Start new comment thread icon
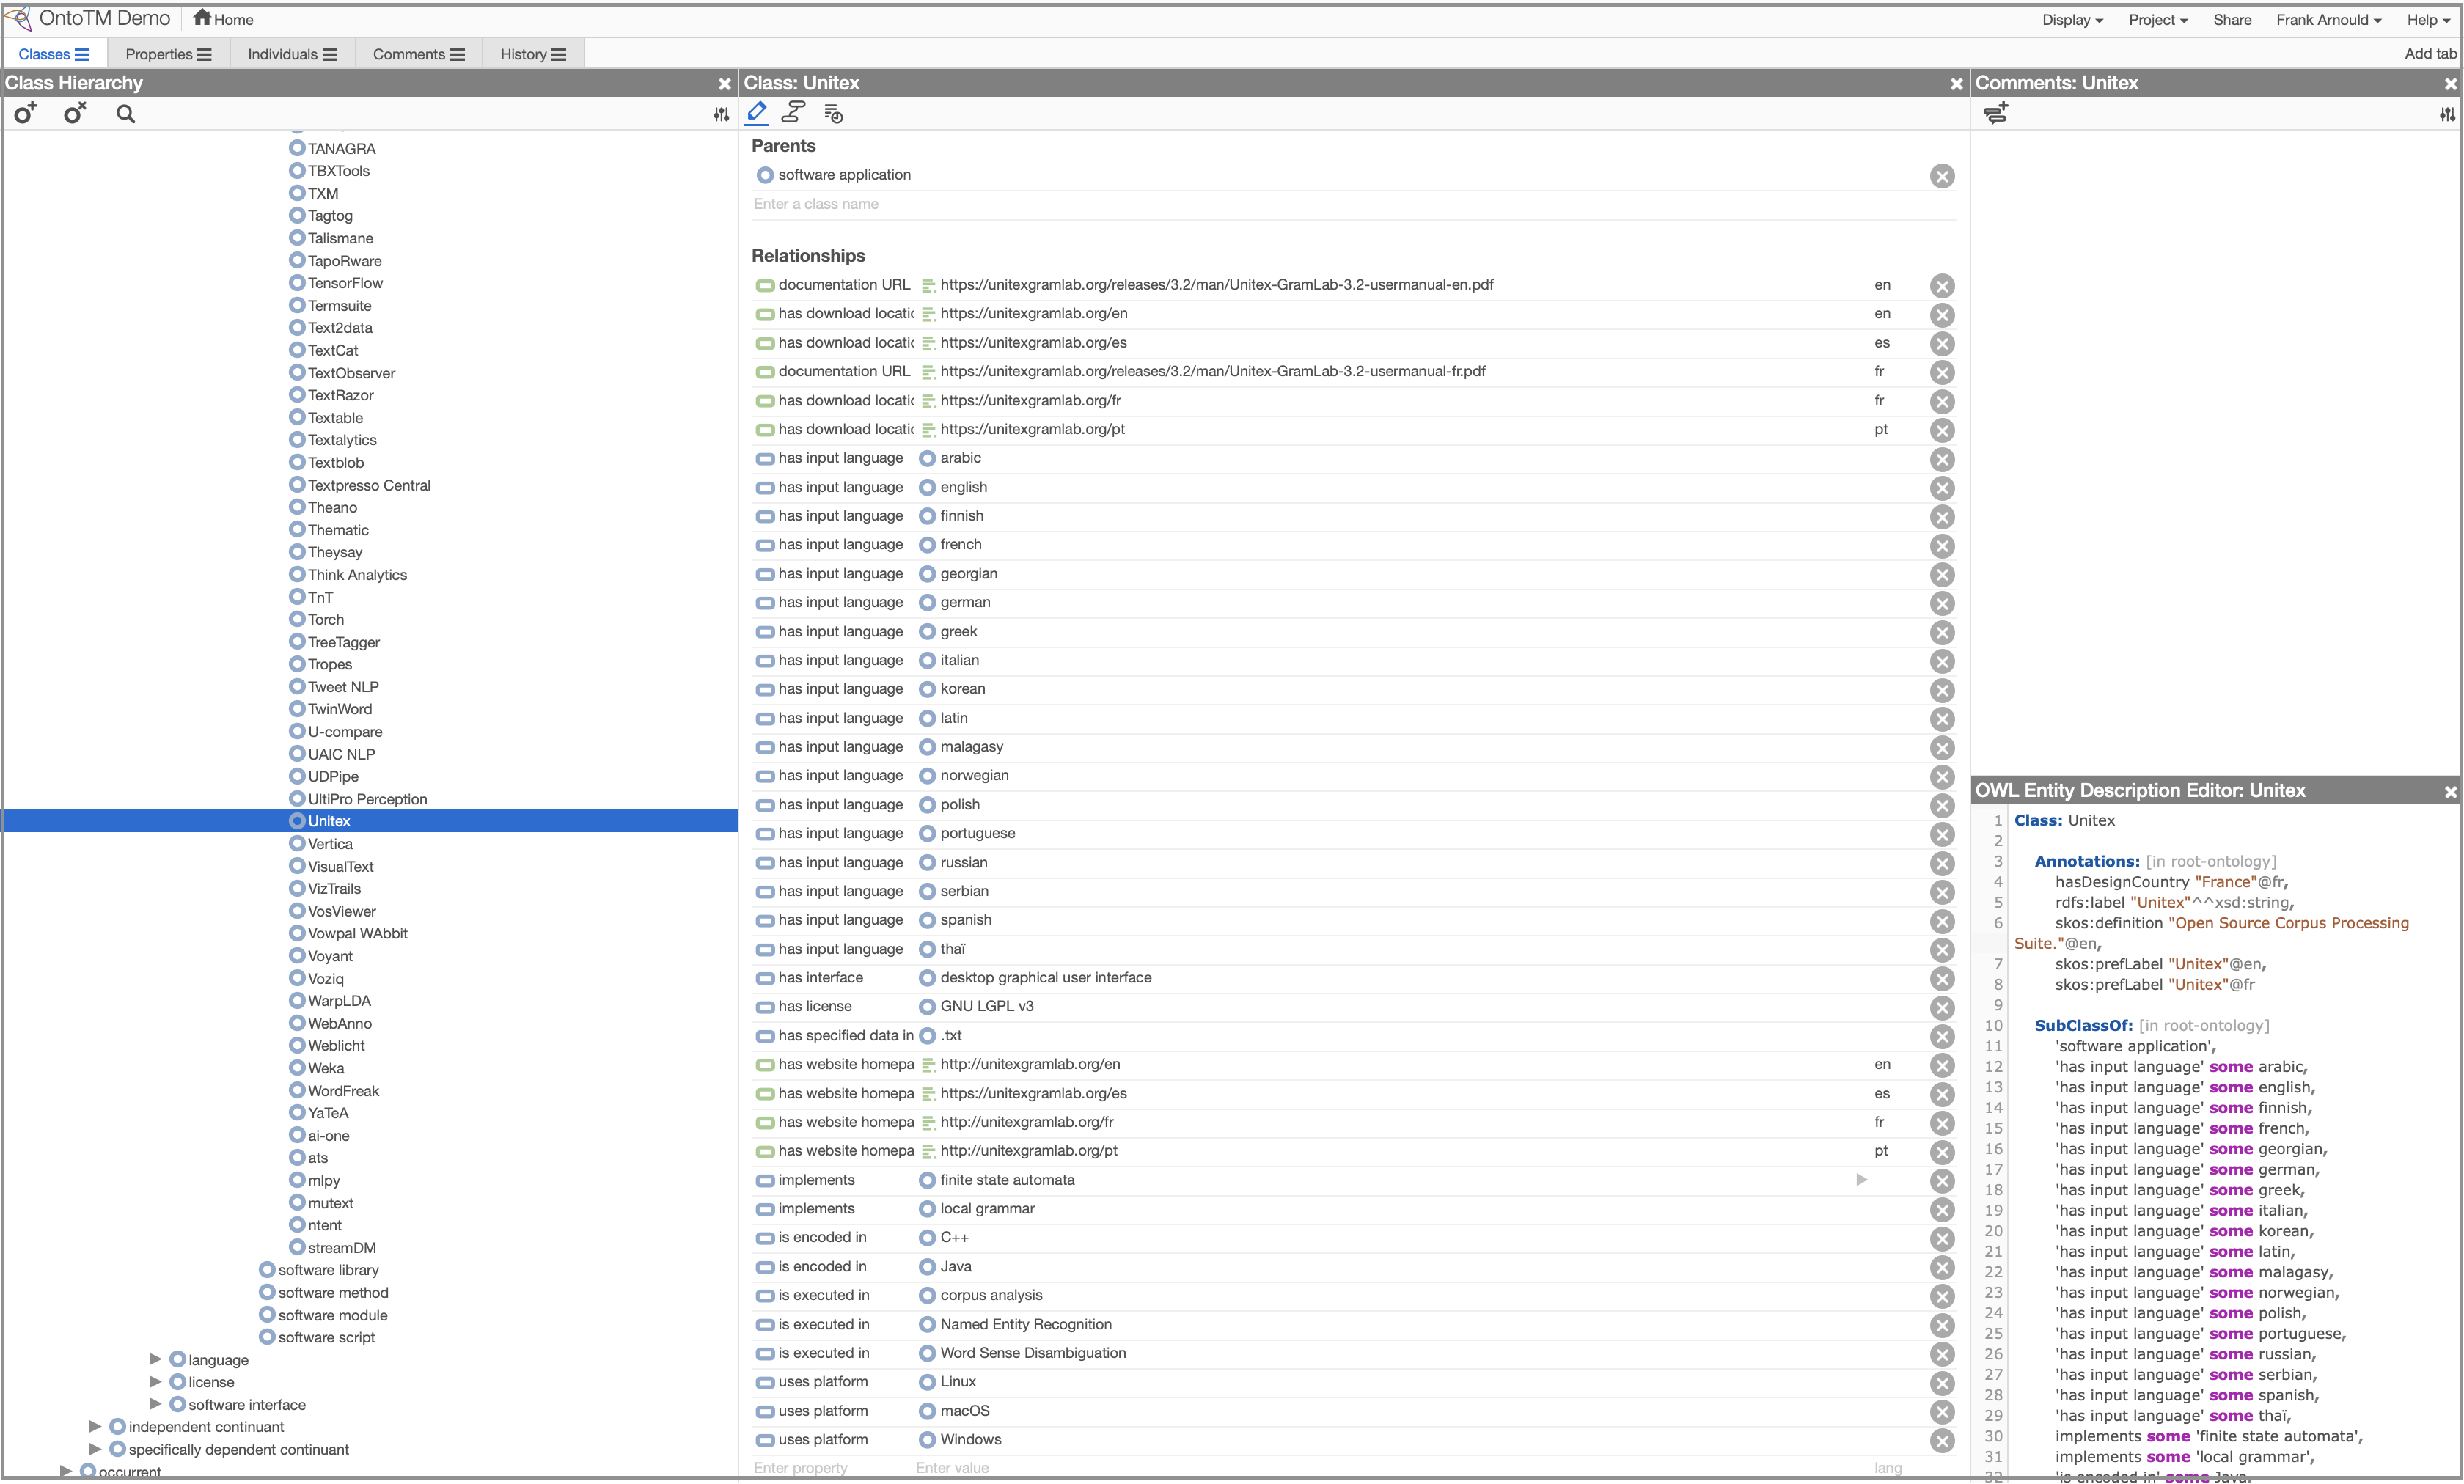This screenshot has height=1484, width=2464. 1995,114
